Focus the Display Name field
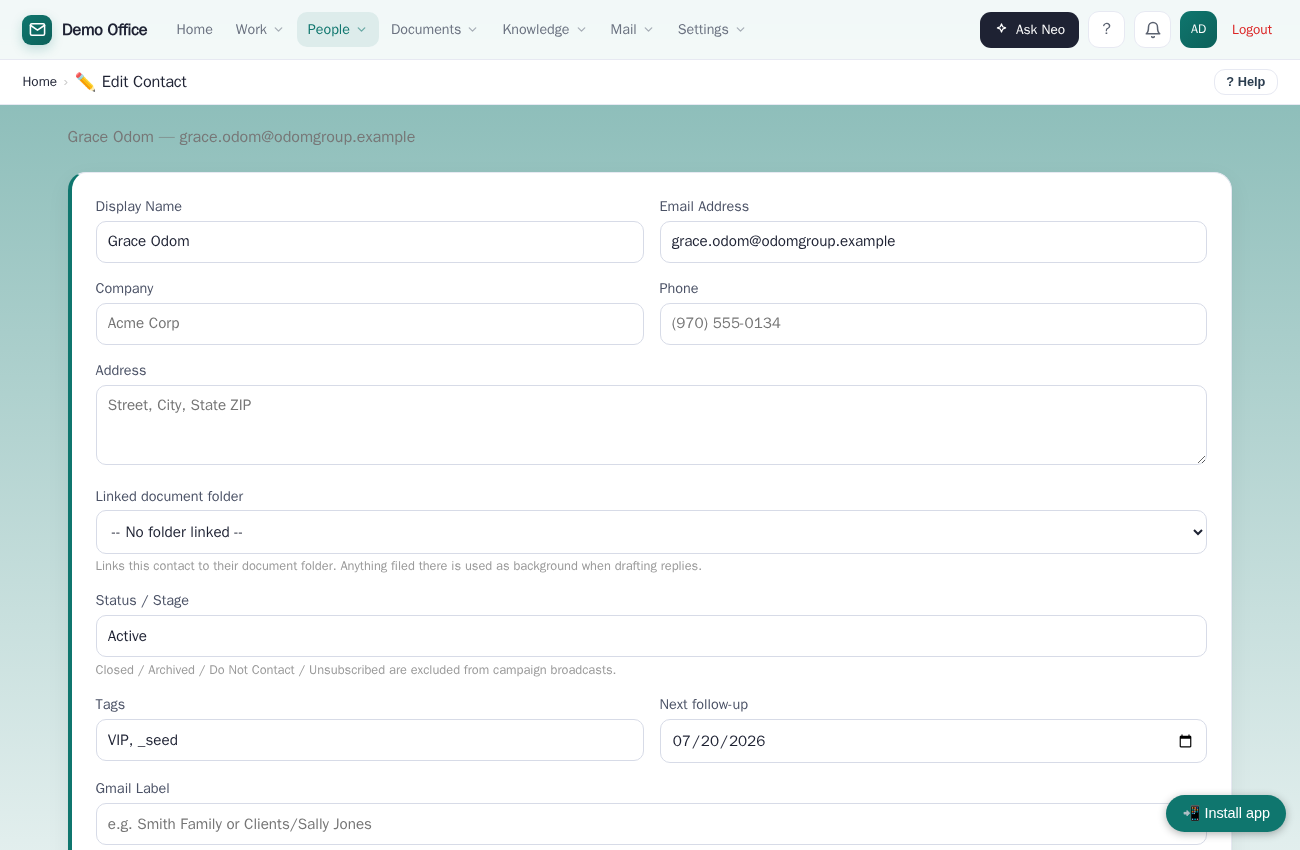Screen dimensions: 1300x850 tap(369, 242)
